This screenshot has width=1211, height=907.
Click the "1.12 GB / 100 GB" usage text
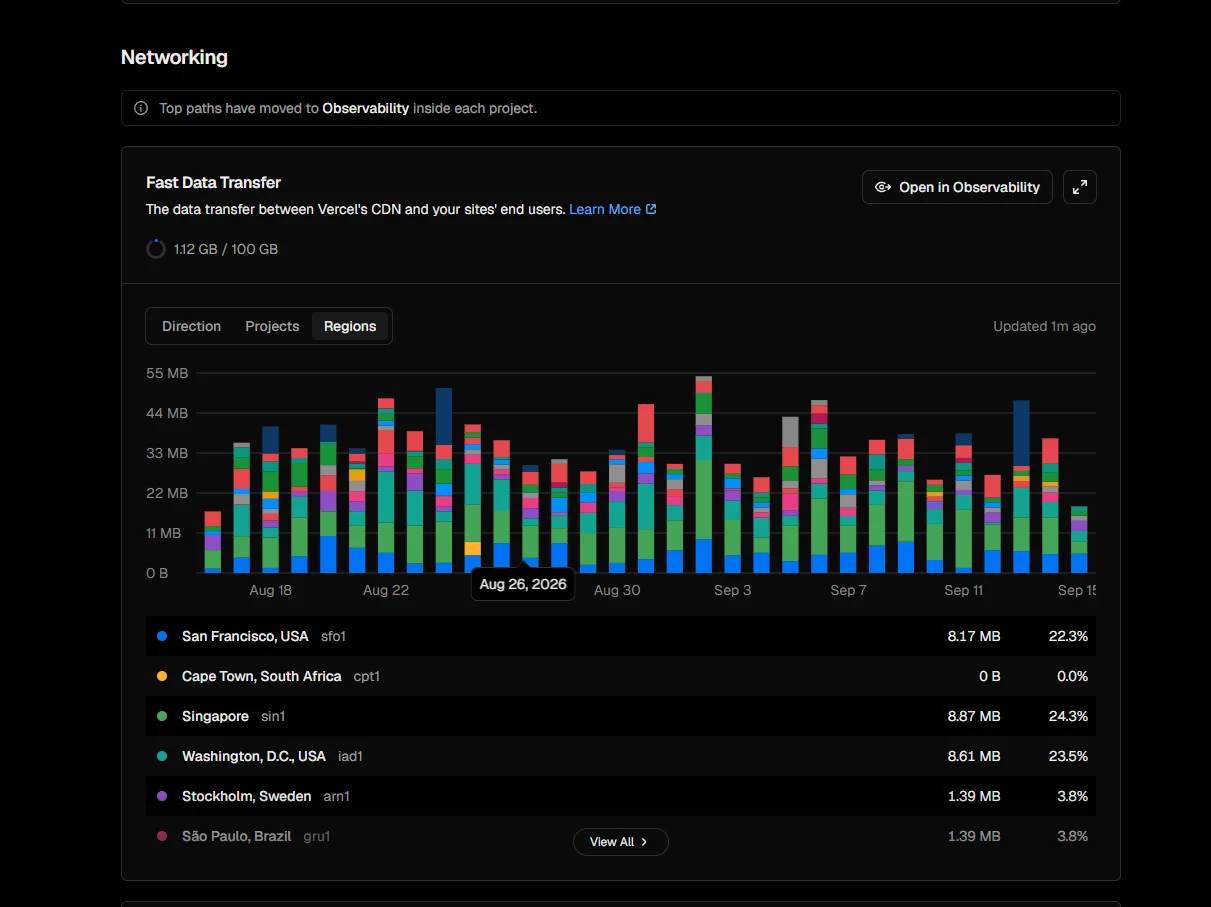226,249
